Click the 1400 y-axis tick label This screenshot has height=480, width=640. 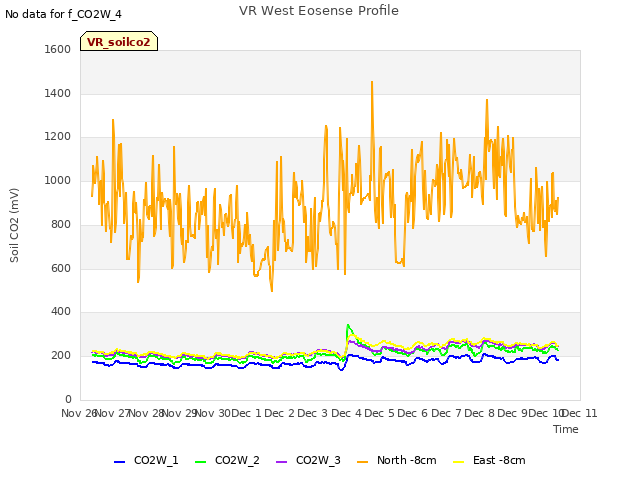pos(58,93)
